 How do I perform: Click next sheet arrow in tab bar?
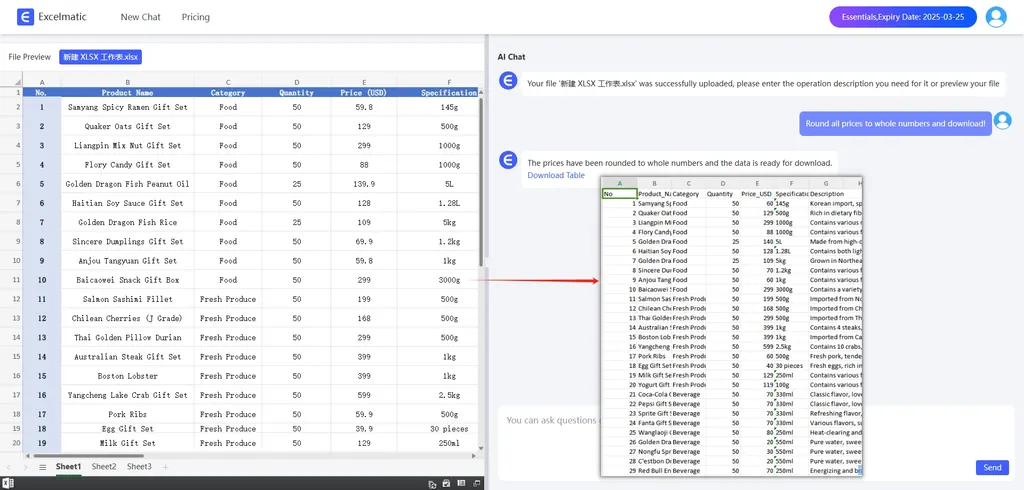coord(26,467)
